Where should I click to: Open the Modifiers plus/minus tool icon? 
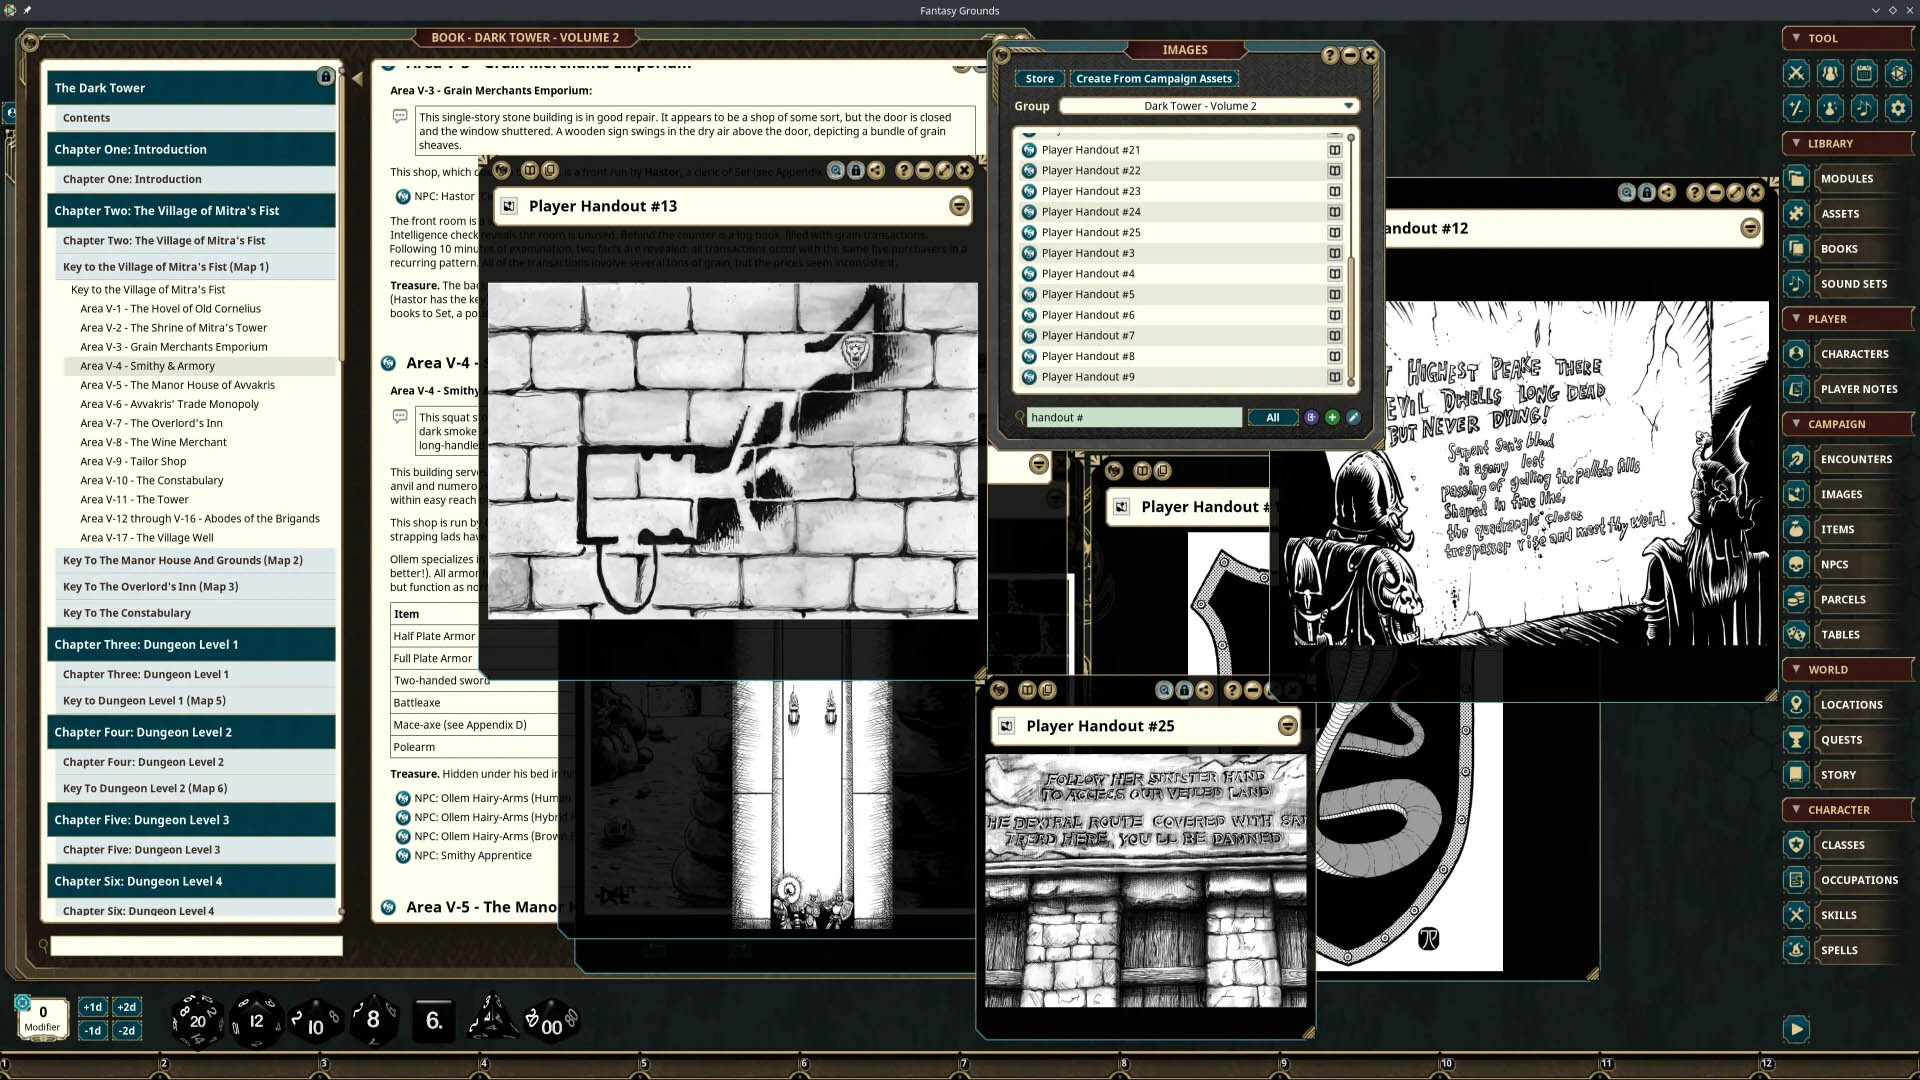point(1797,109)
